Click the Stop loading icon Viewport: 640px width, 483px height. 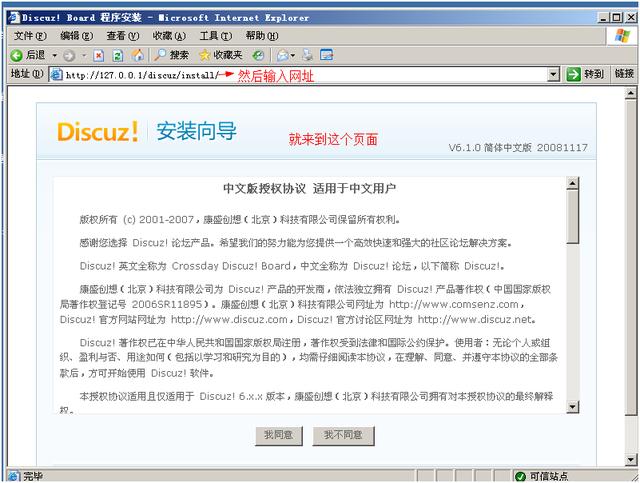98,55
